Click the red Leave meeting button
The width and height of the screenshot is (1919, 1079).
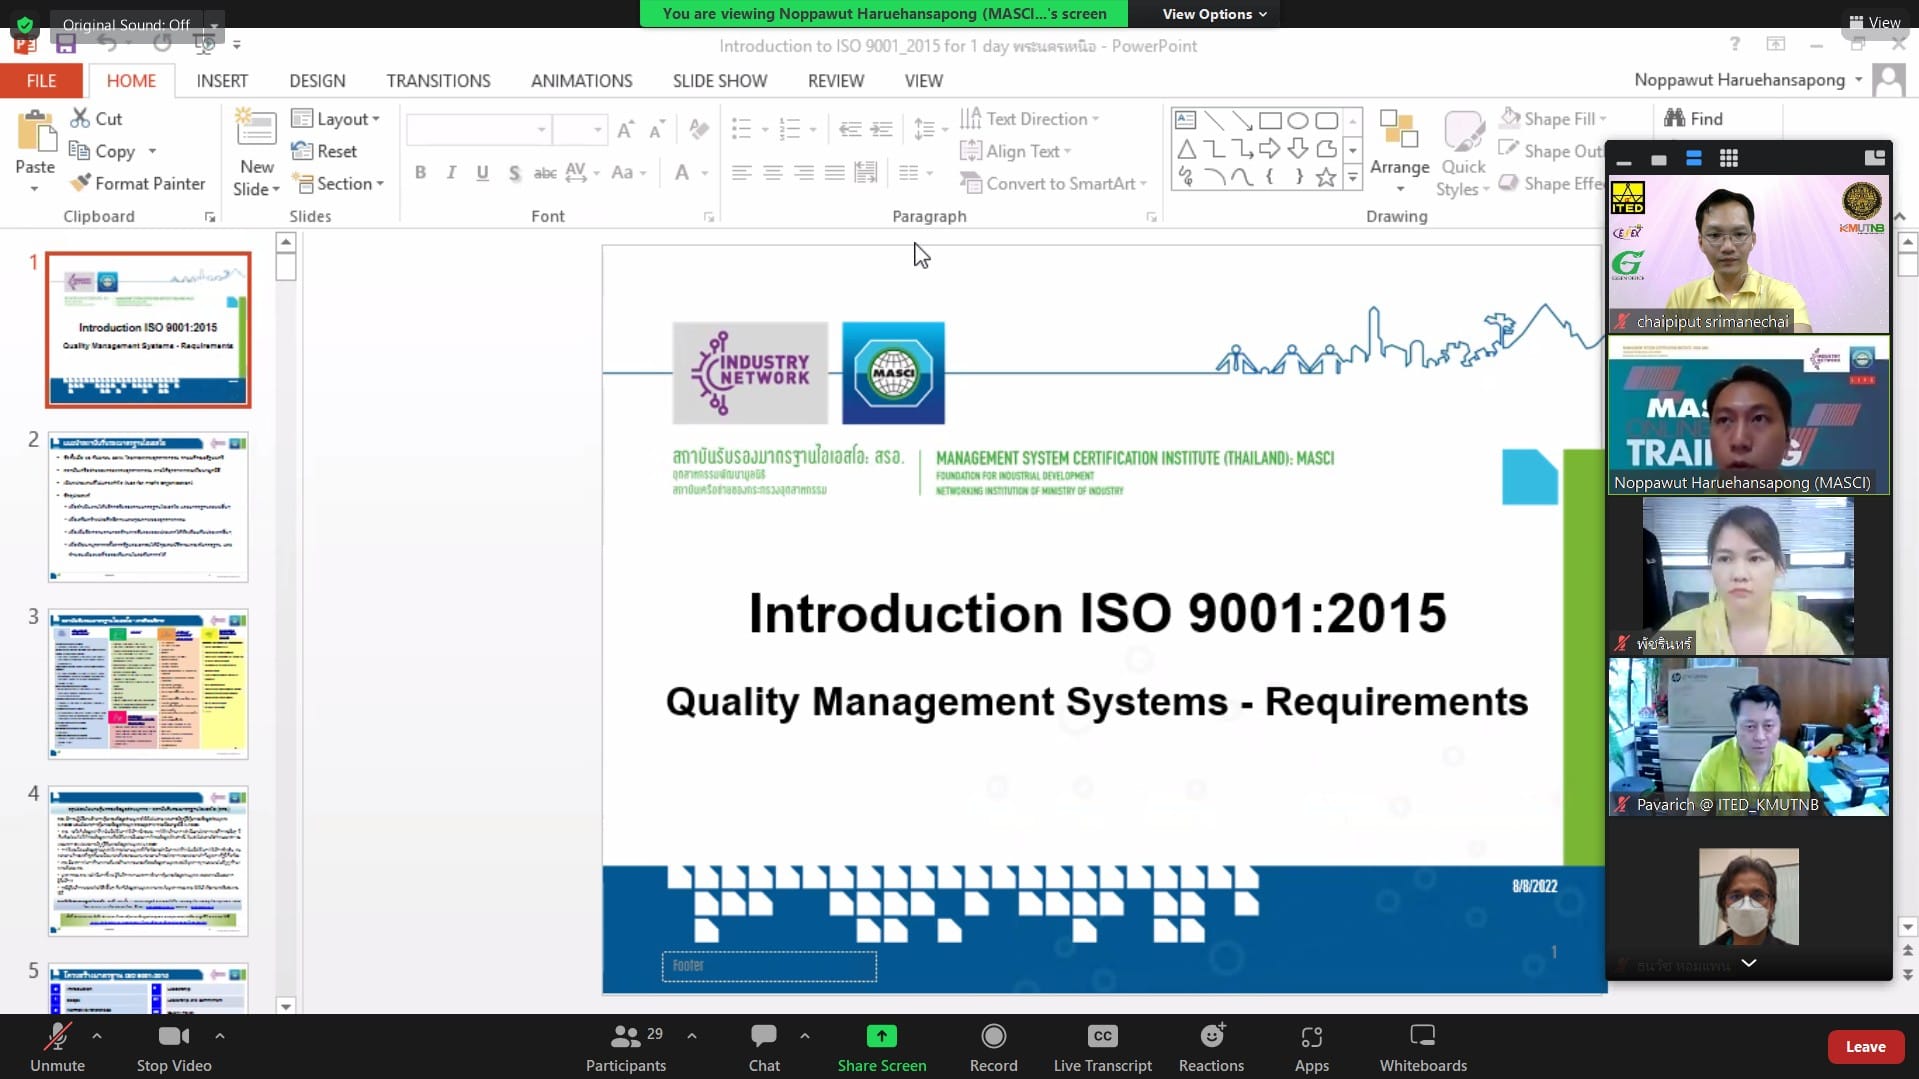point(1865,1047)
